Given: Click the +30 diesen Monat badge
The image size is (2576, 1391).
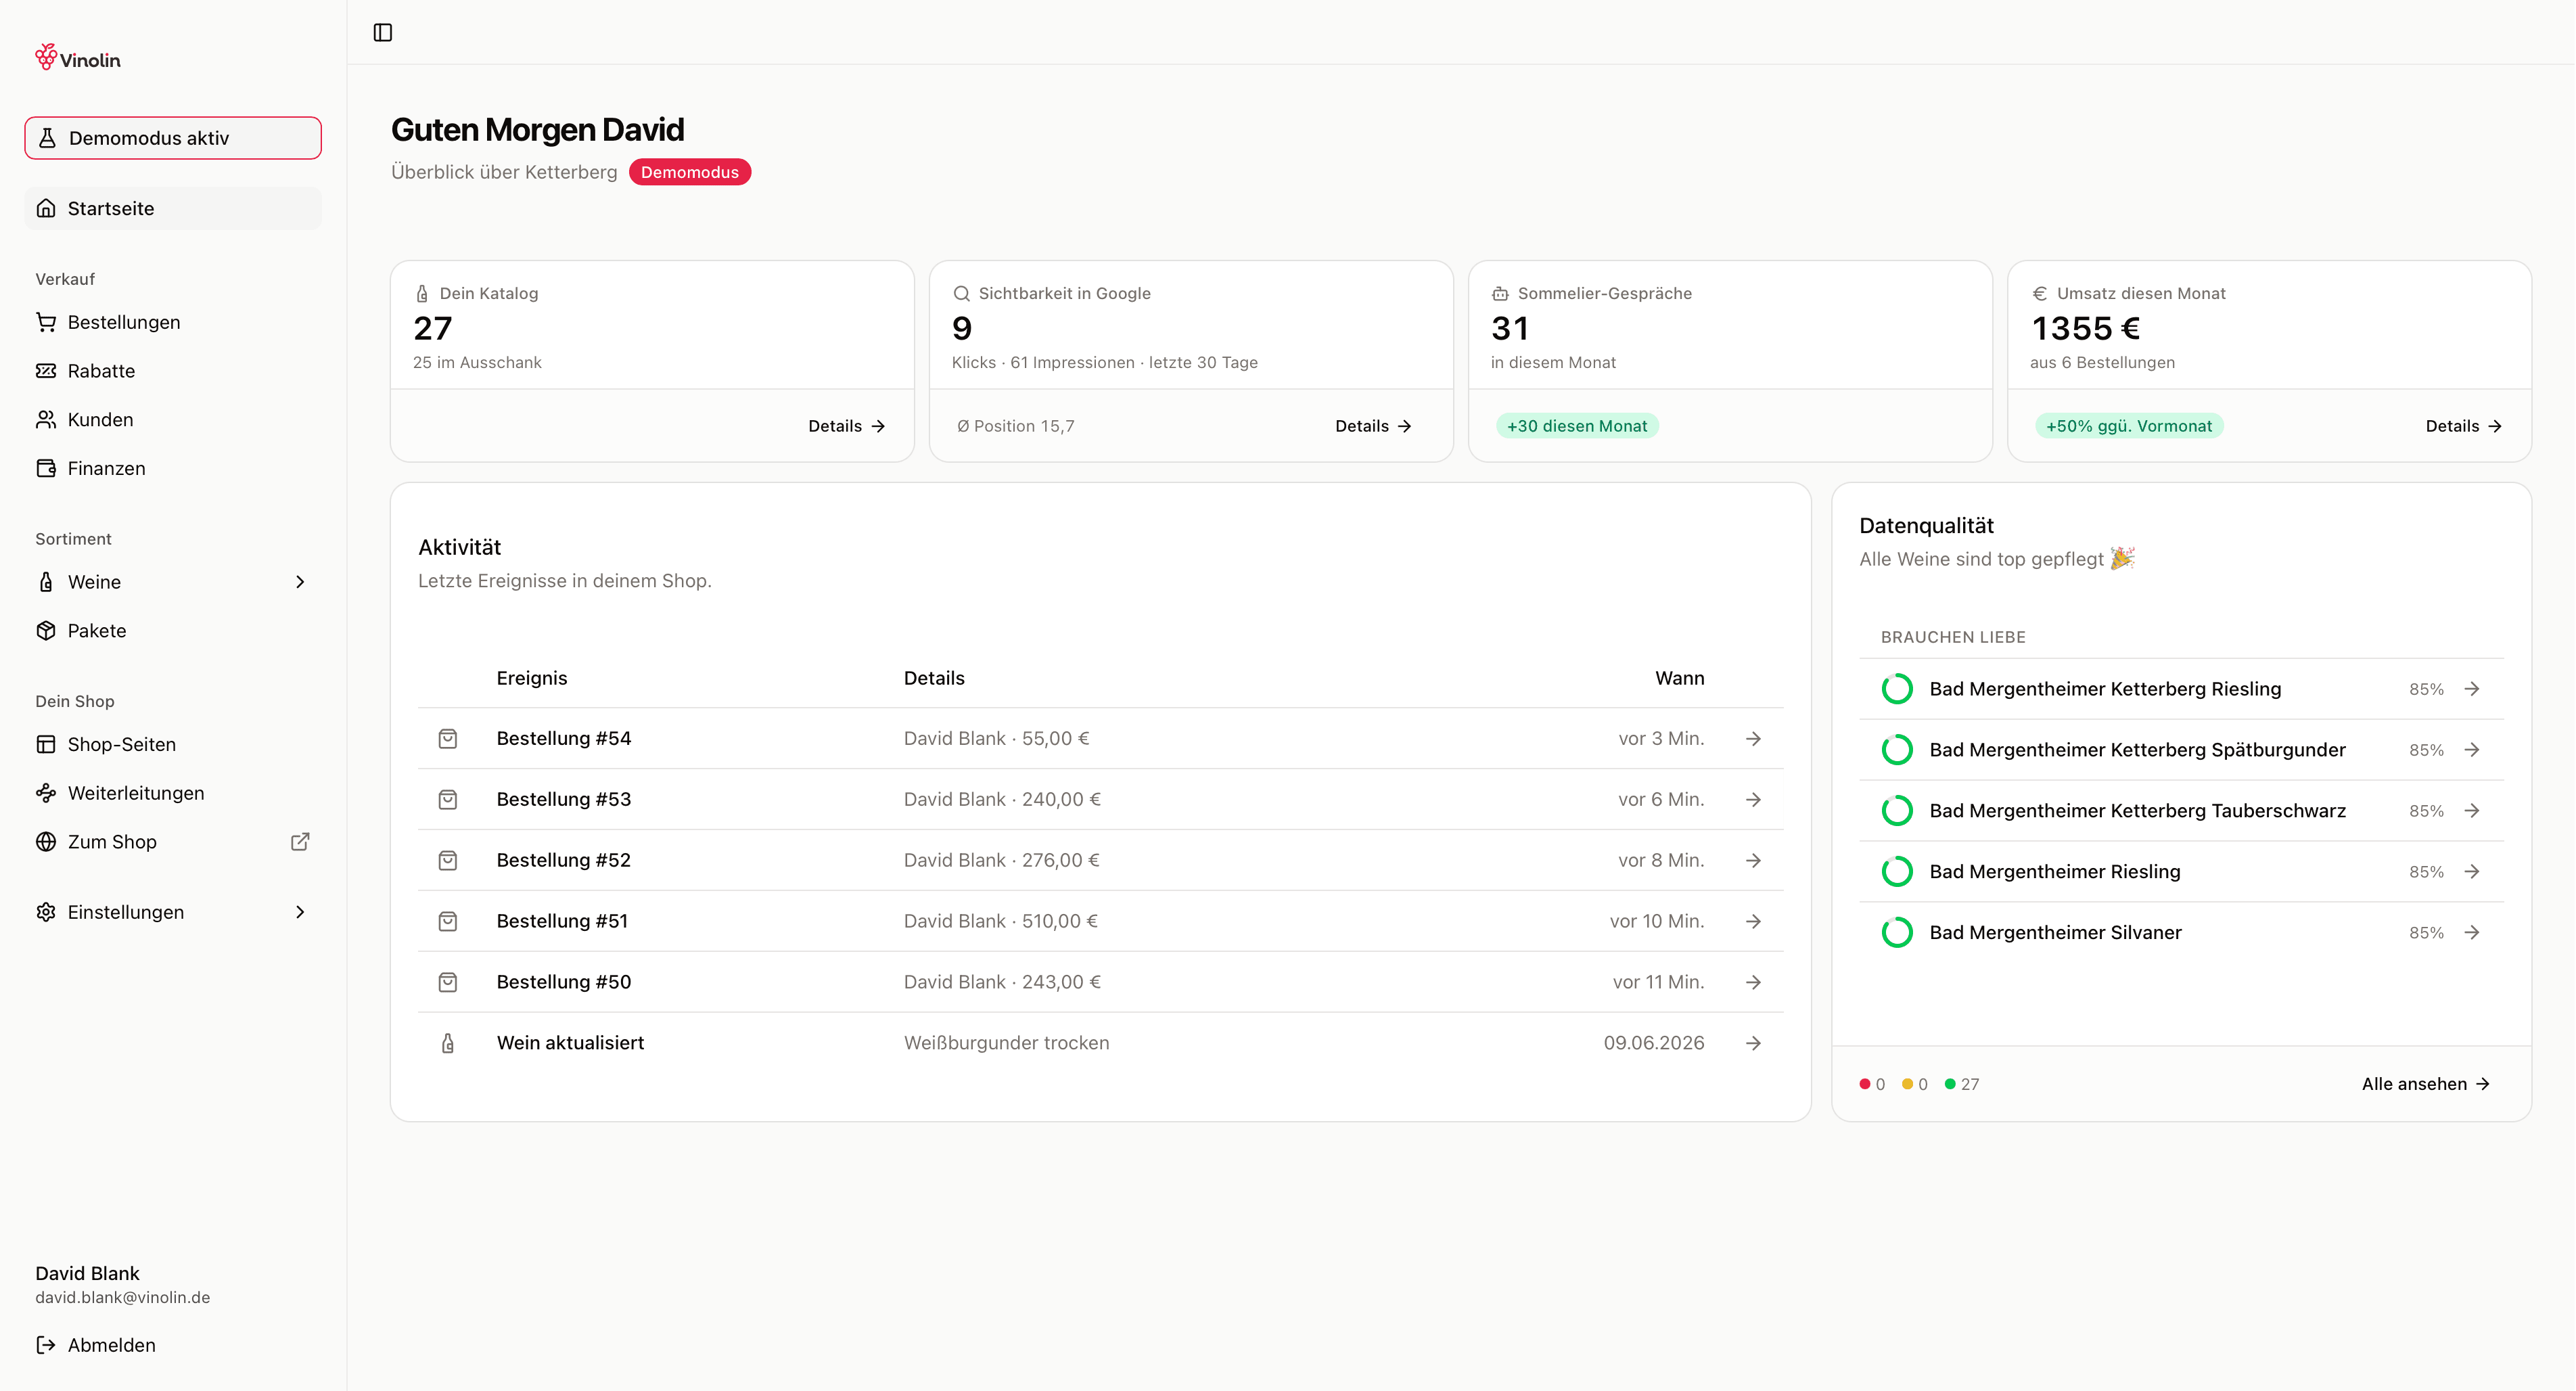Looking at the screenshot, I should click(1577, 426).
